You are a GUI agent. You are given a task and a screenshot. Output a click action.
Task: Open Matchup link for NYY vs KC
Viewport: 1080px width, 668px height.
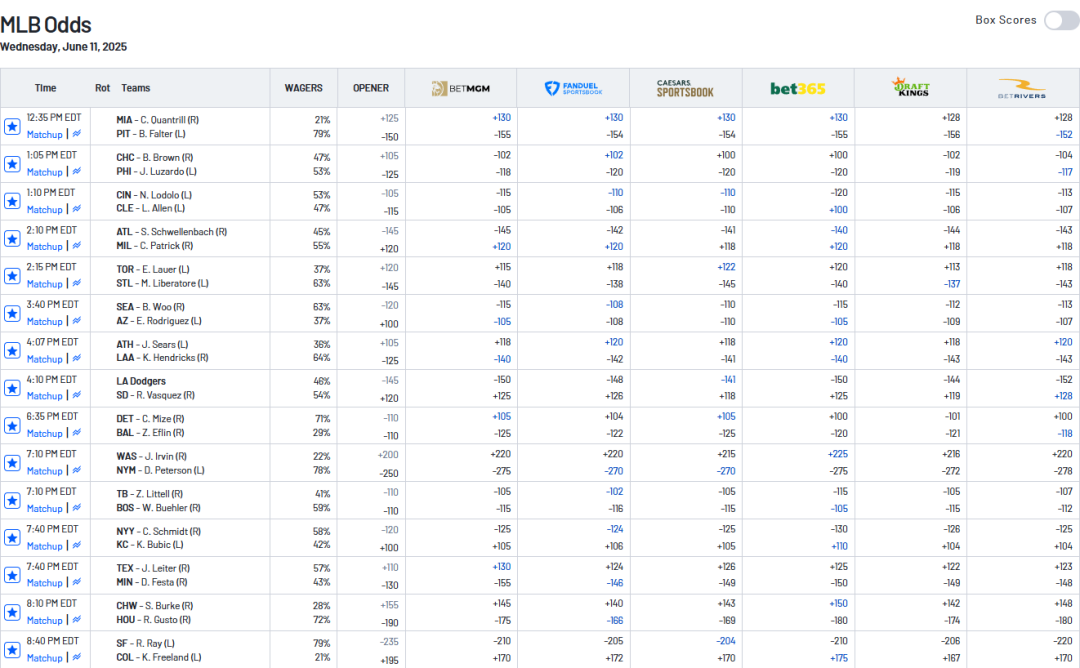(44, 546)
